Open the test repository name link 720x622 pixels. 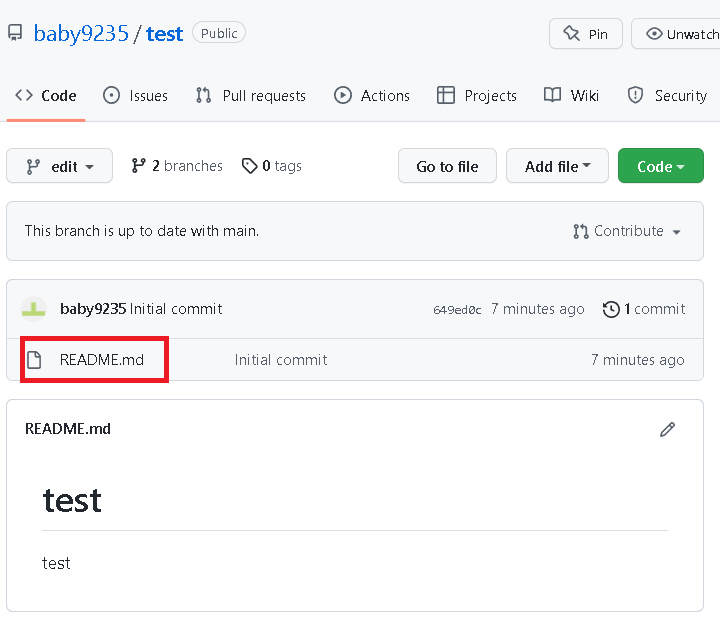(x=164, y=34)
